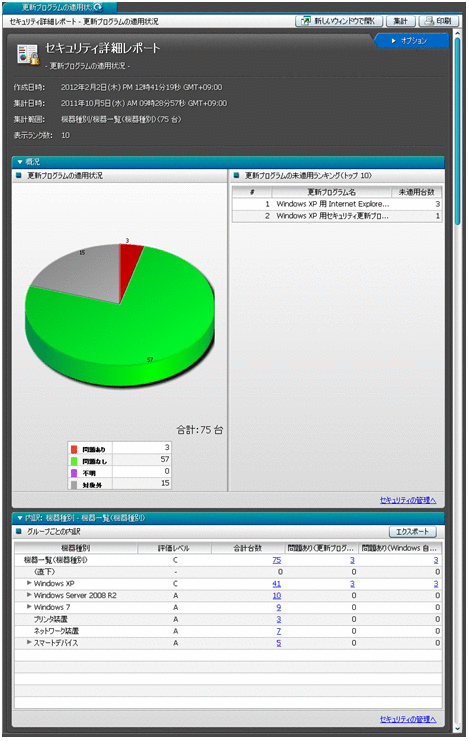Click the 作成日時 value 2012年2月2日

tap(141, 87)
